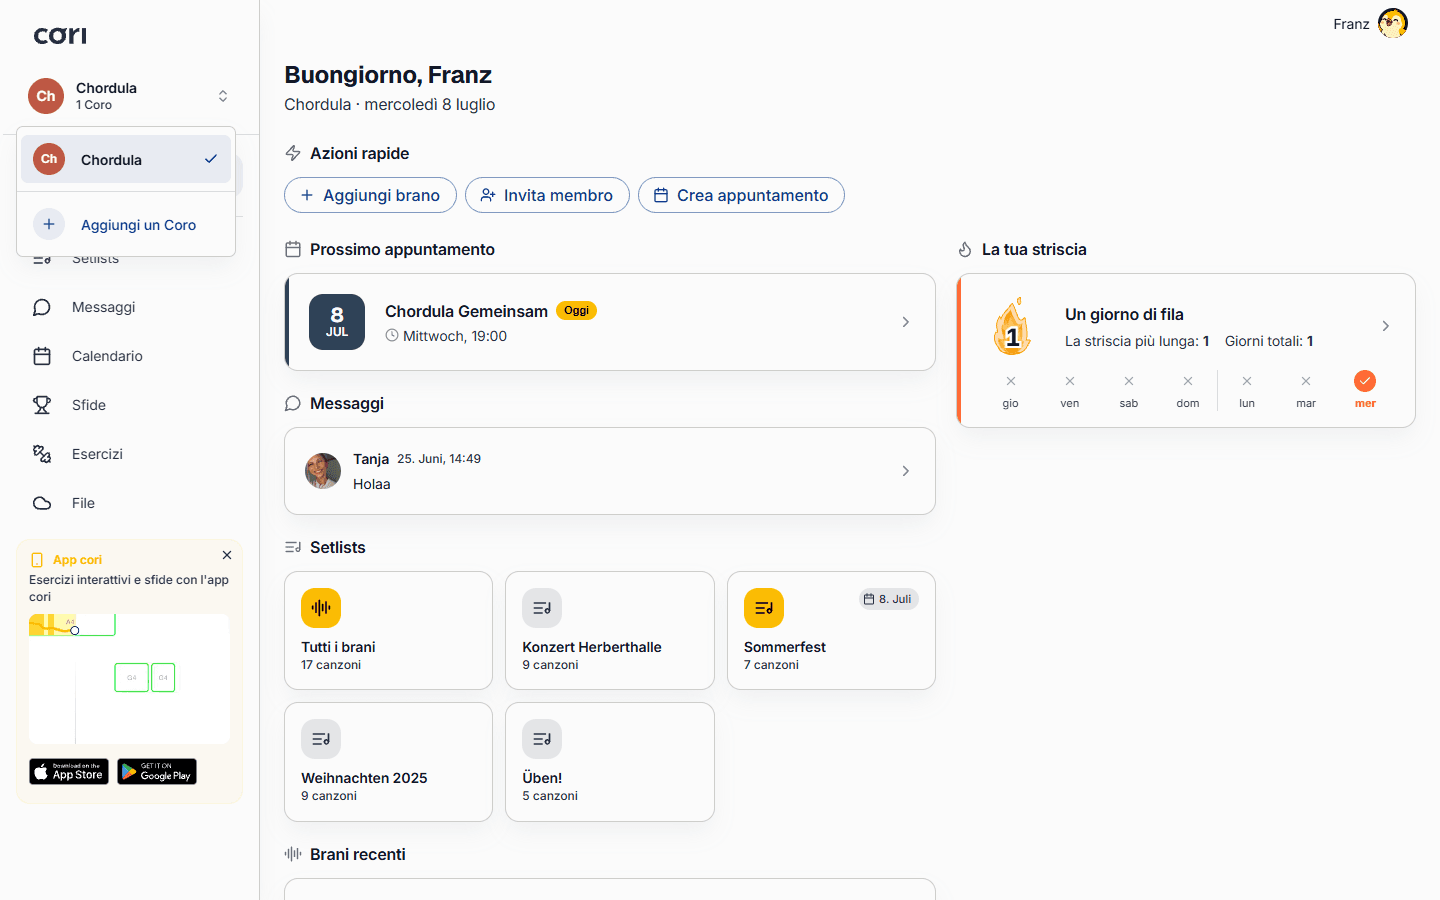Click the Brani recenti waveform icon

click(293, 854)
